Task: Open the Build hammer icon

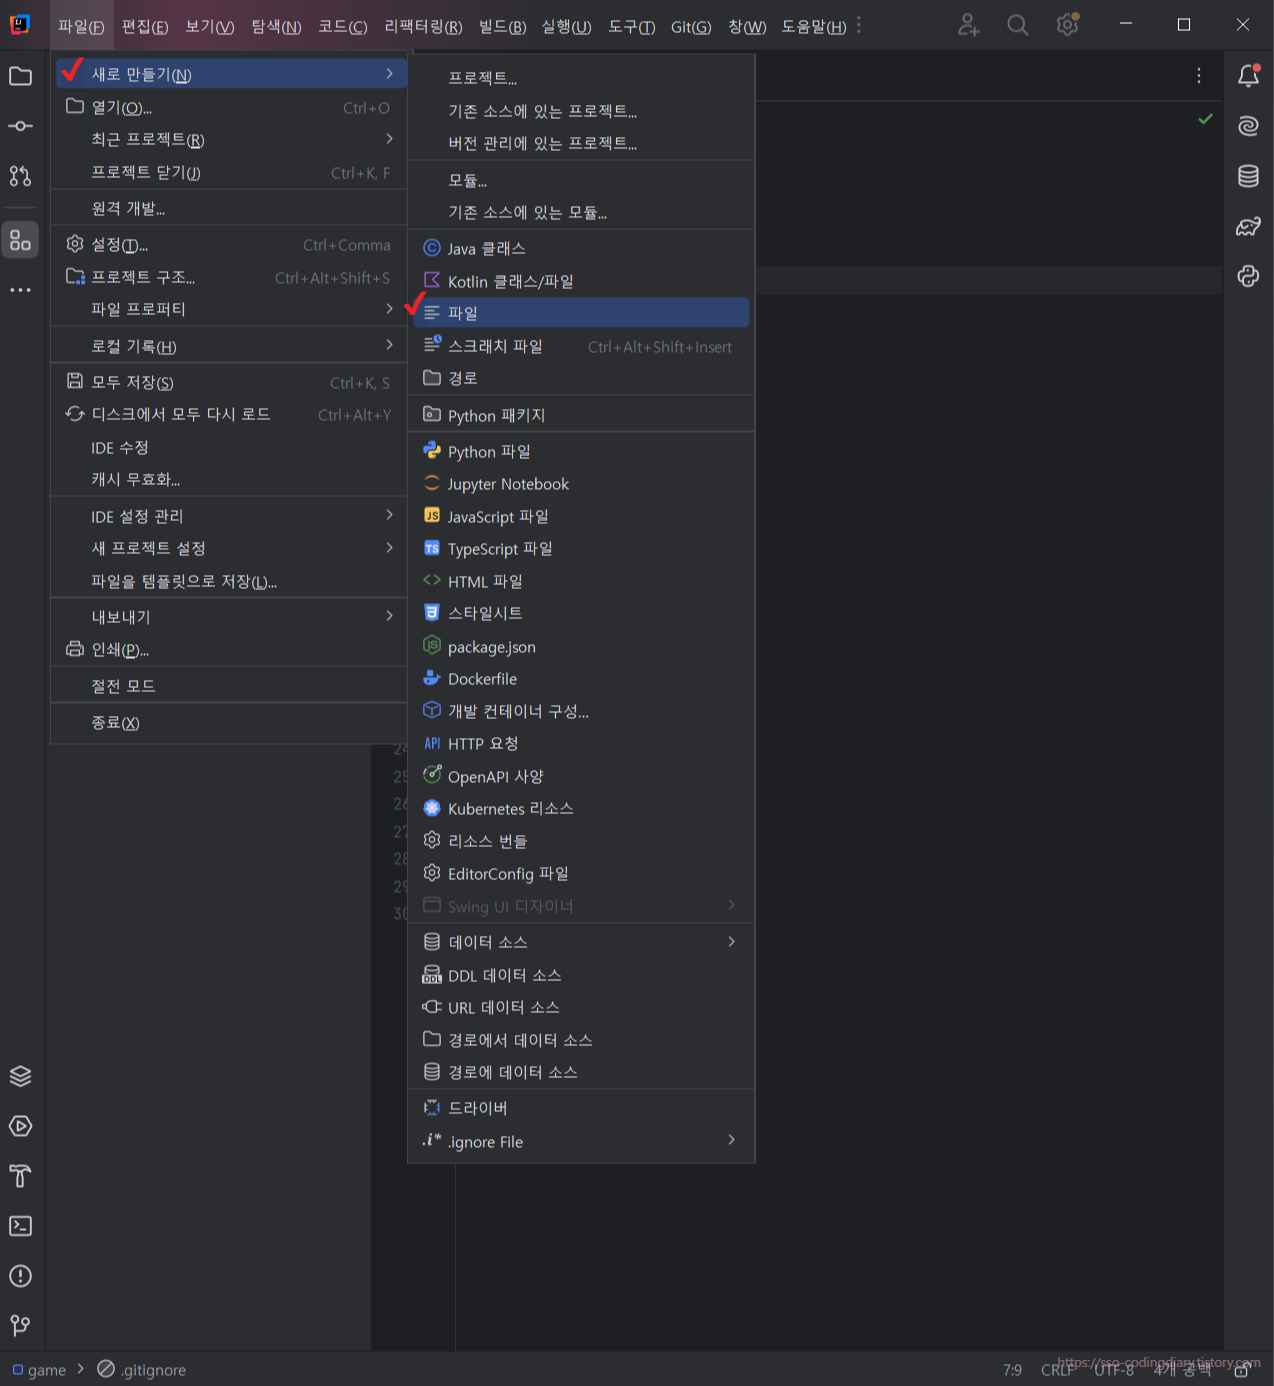Action: point(20,1176)
